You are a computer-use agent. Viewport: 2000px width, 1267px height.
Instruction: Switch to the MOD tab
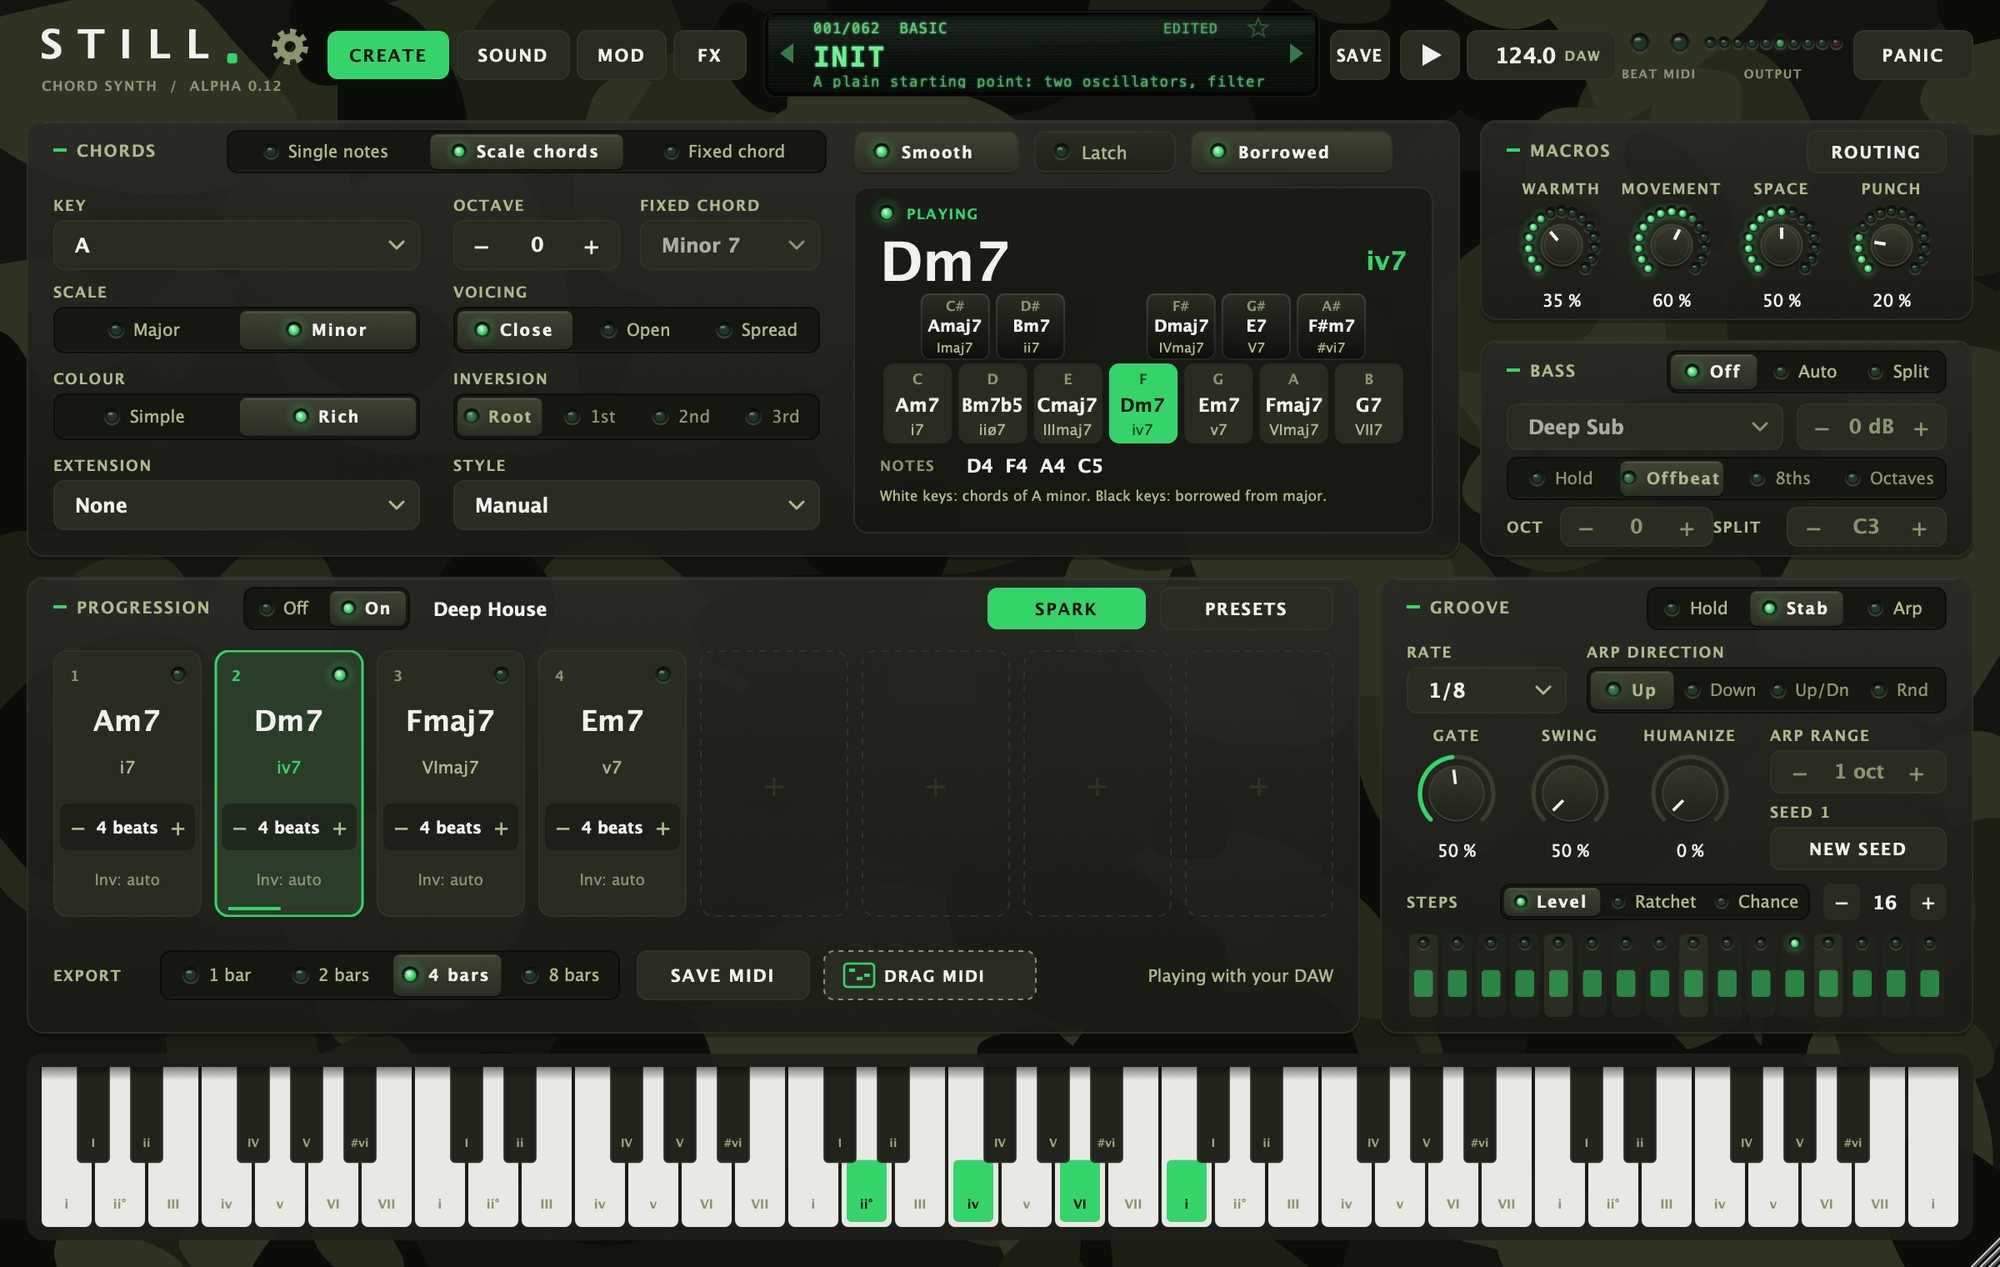pos(621,55)
